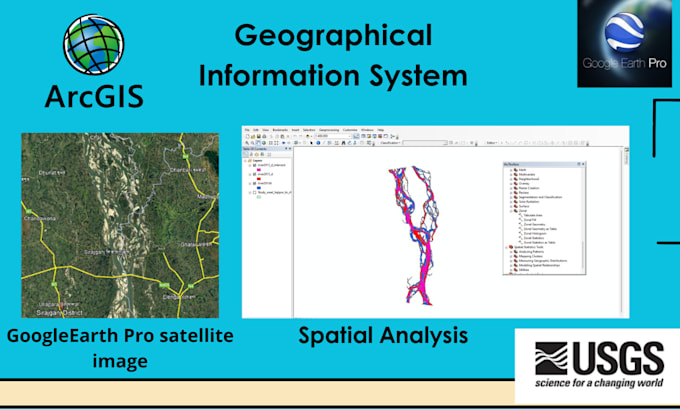
Task: Check the unchecked Study area layer checkbox
Action: 255,193
